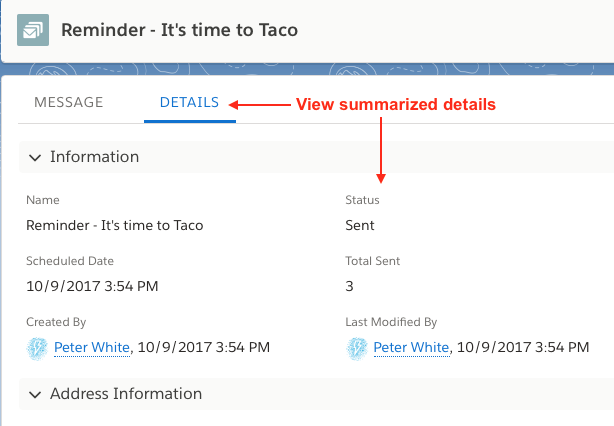Click the Status field label

pyautogui.click(x=362, y=200)
